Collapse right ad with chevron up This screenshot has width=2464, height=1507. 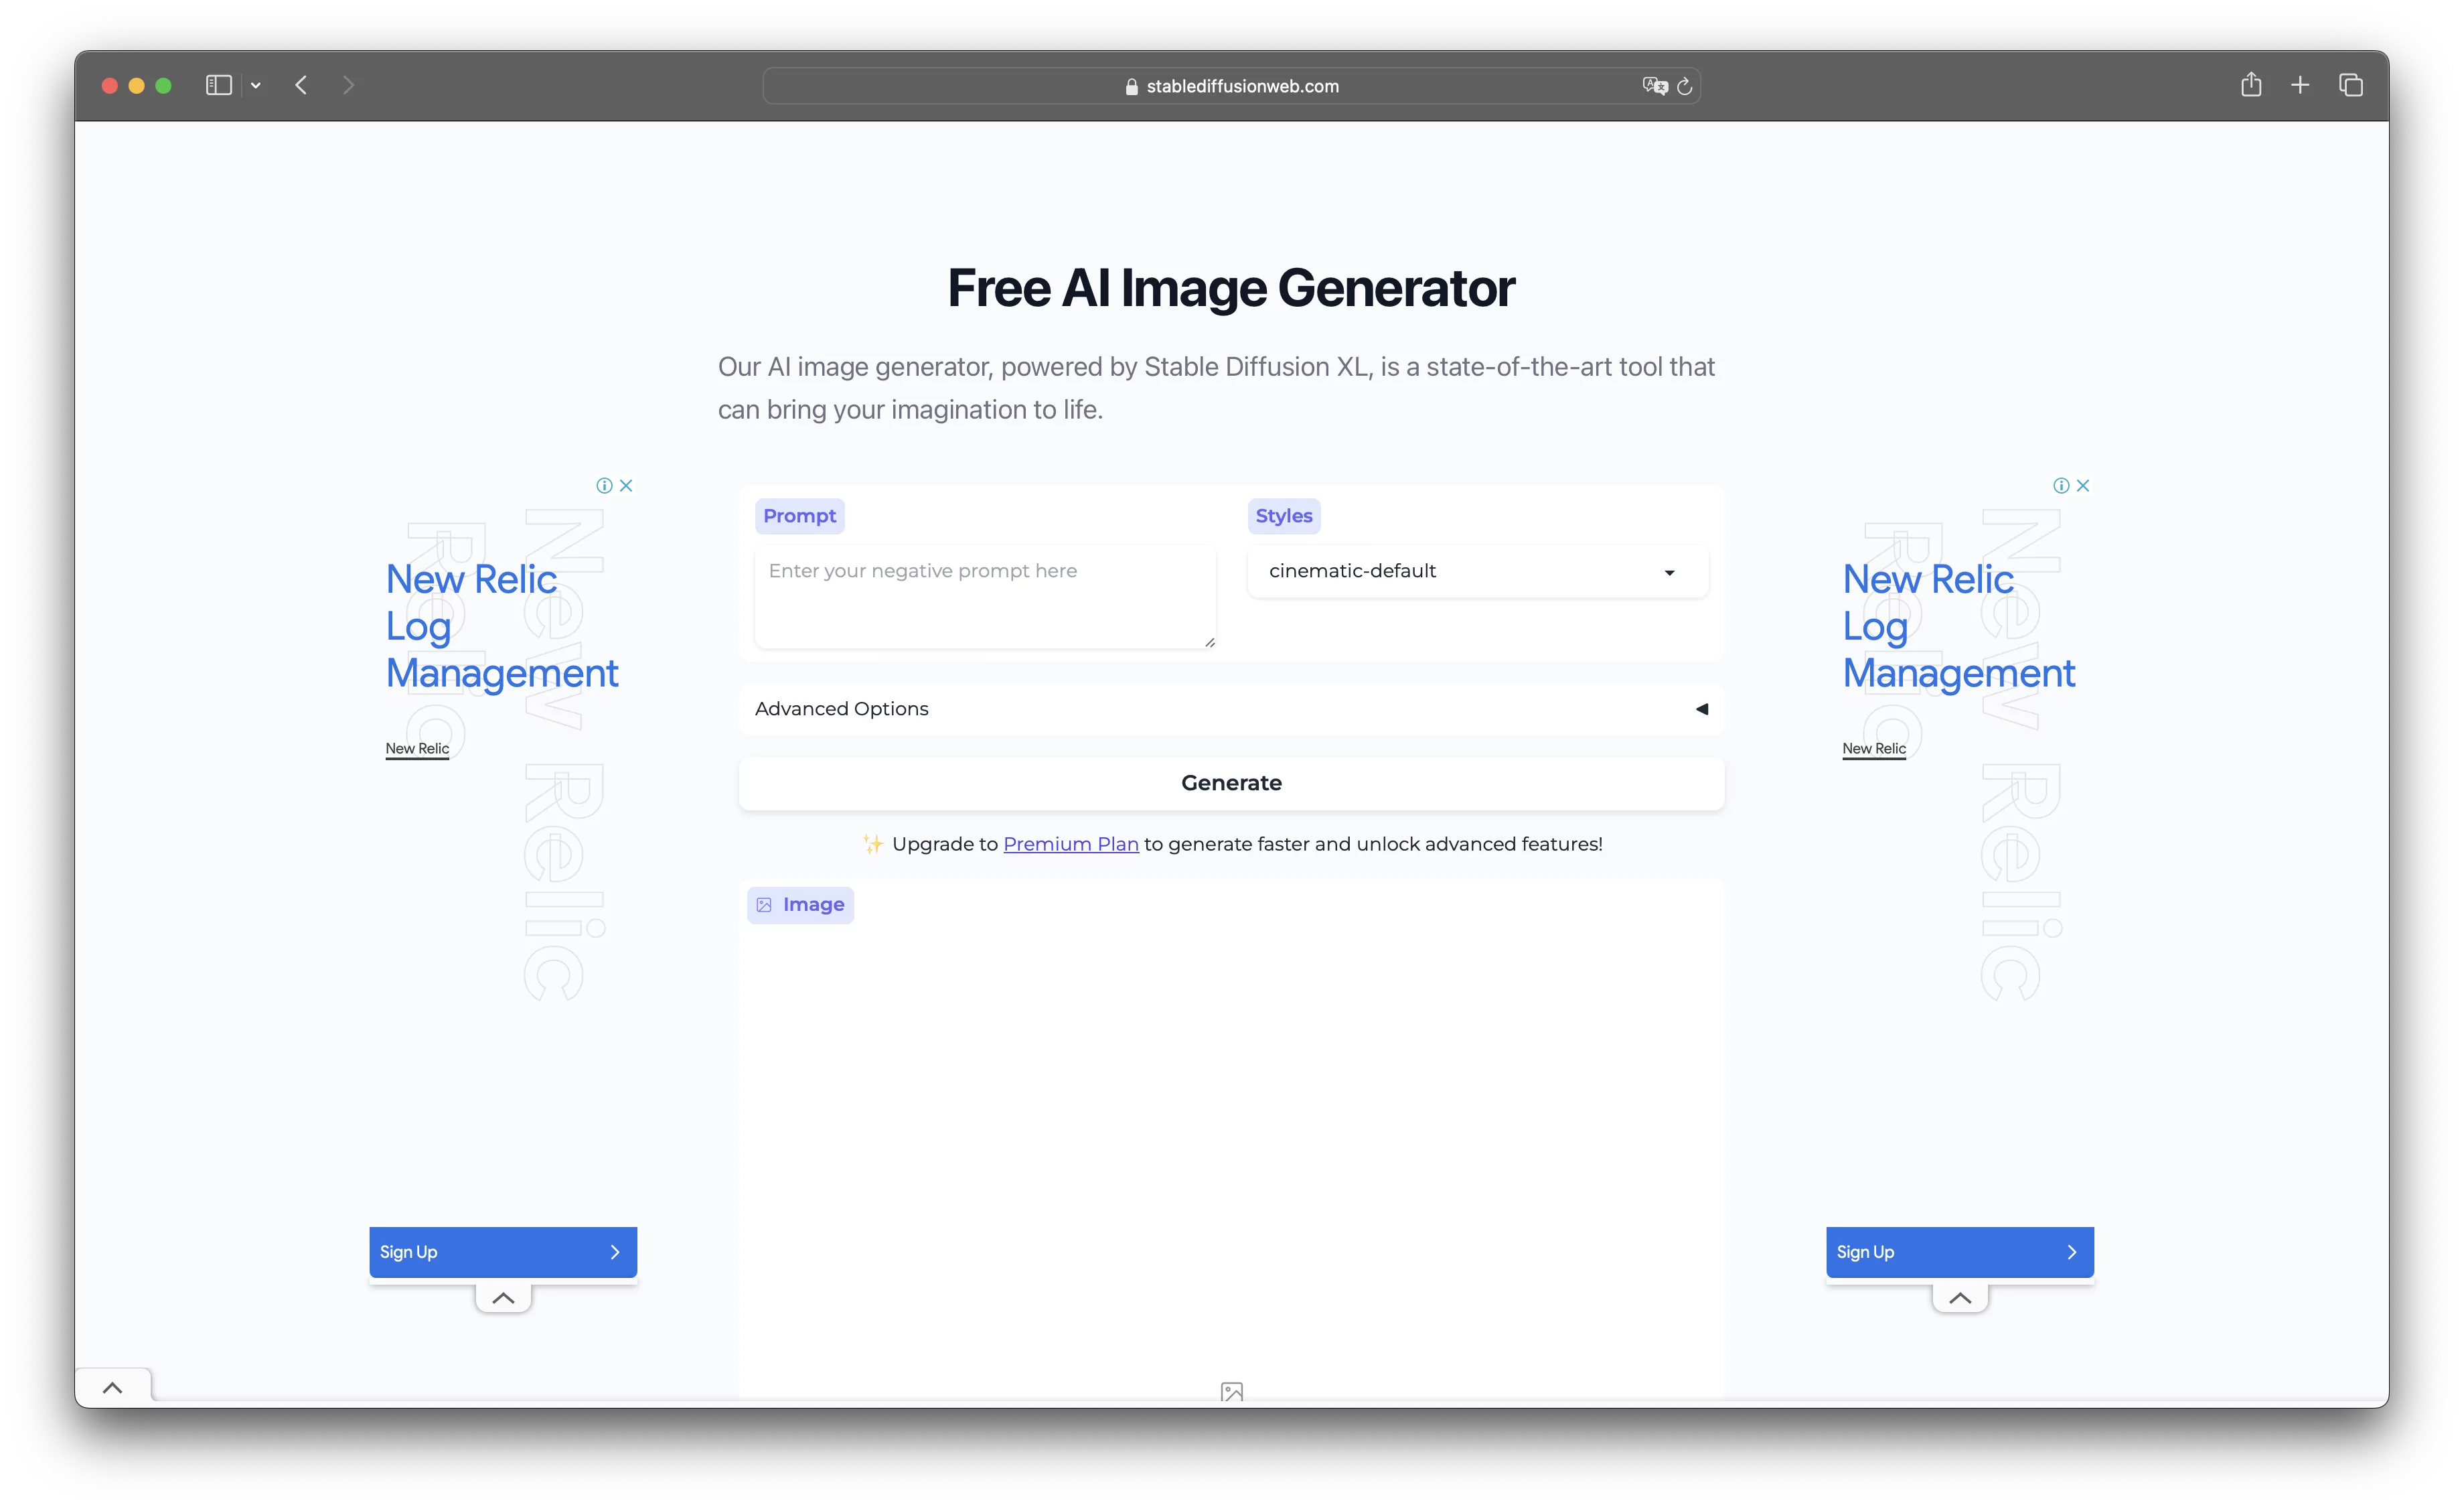point(1960,1298)
